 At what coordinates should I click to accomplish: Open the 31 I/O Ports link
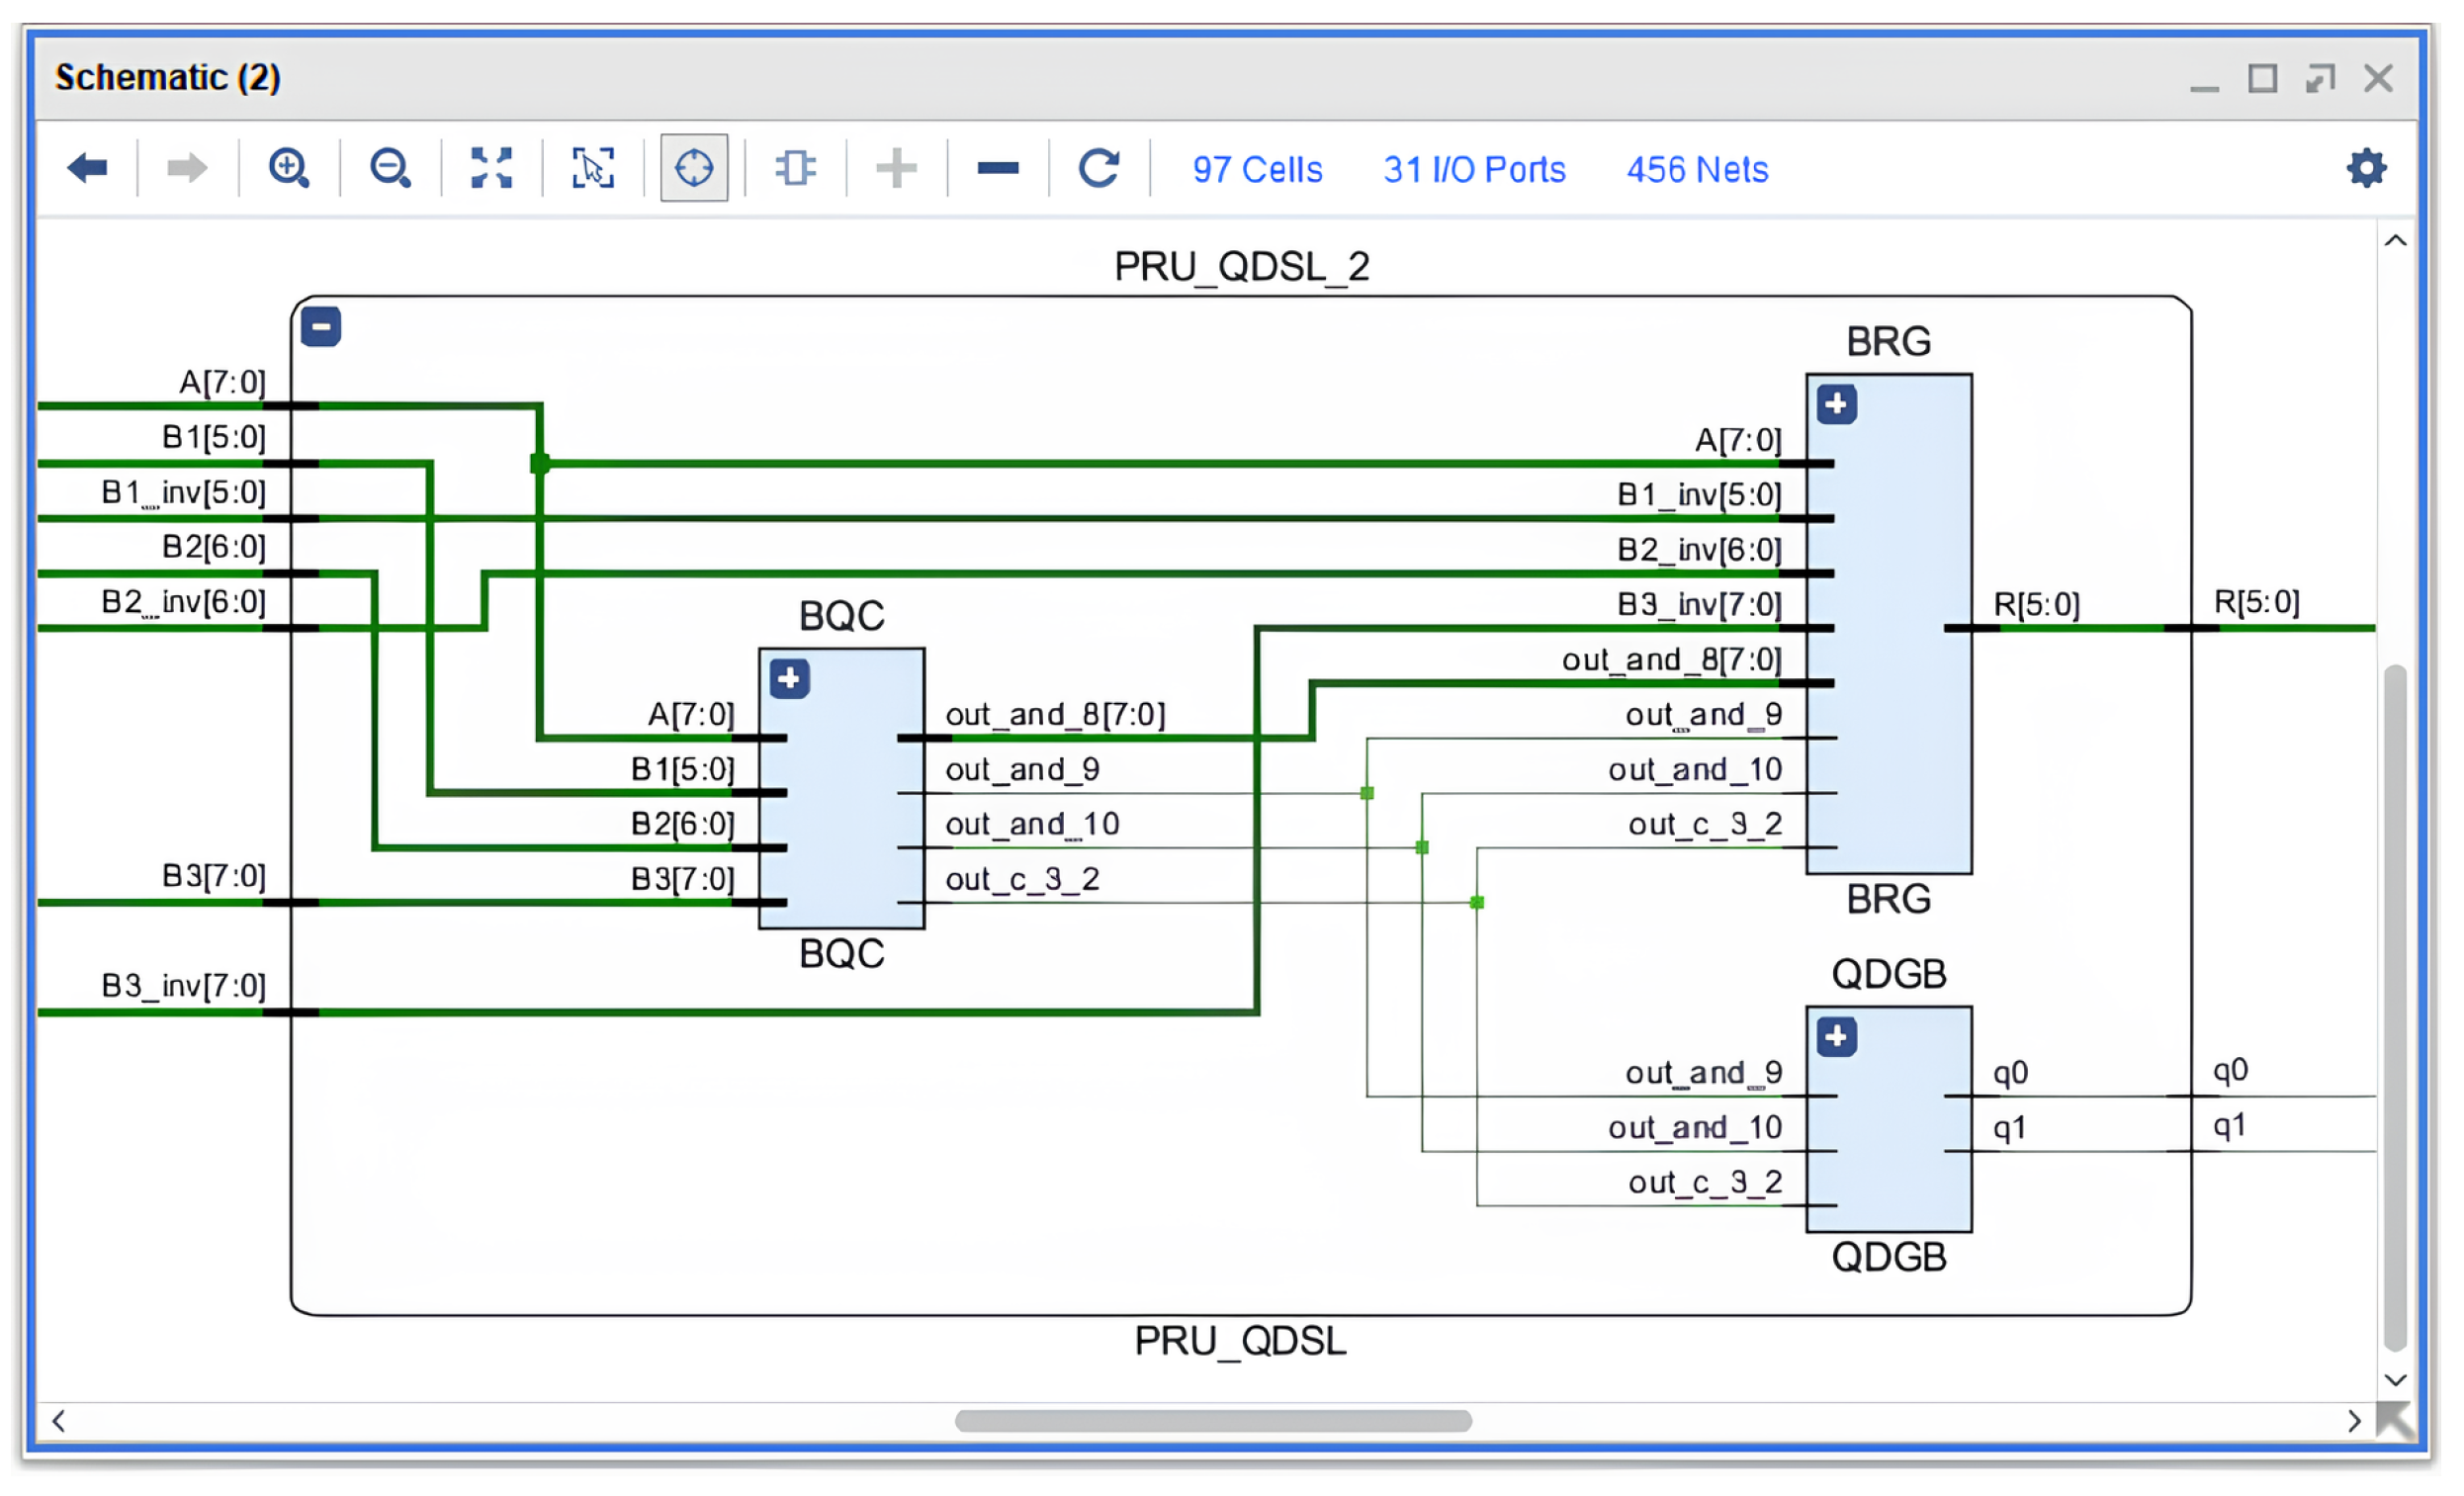(x=1474, y=170)
